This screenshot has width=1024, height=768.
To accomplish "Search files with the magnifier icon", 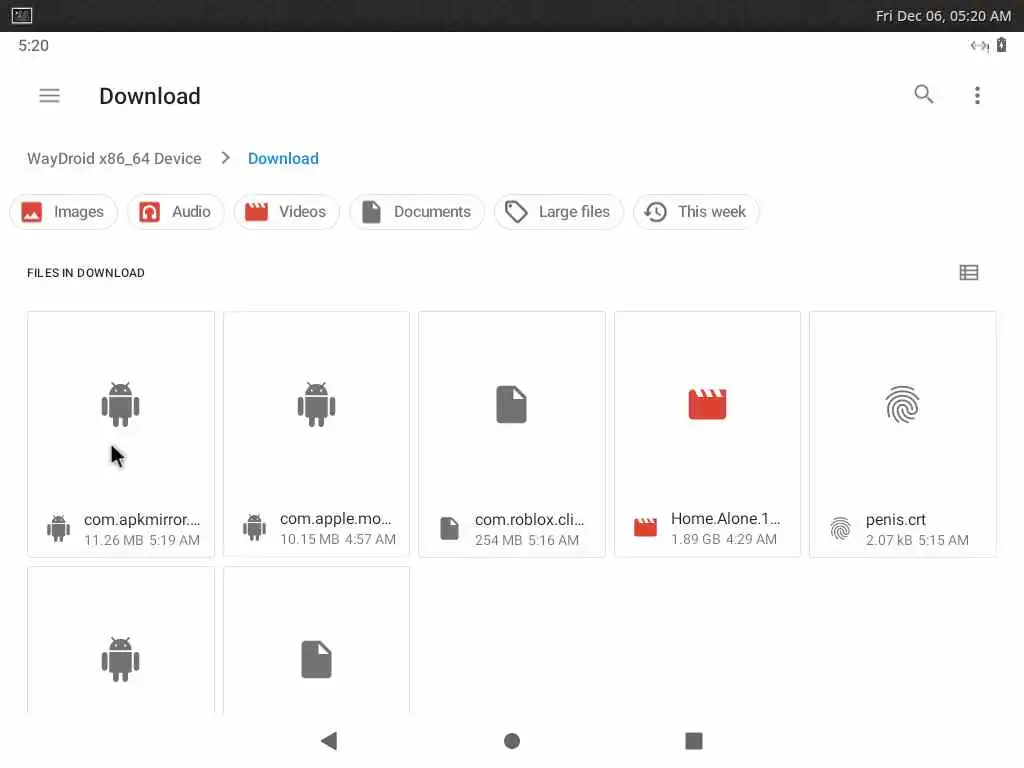I will click(923, 95).
